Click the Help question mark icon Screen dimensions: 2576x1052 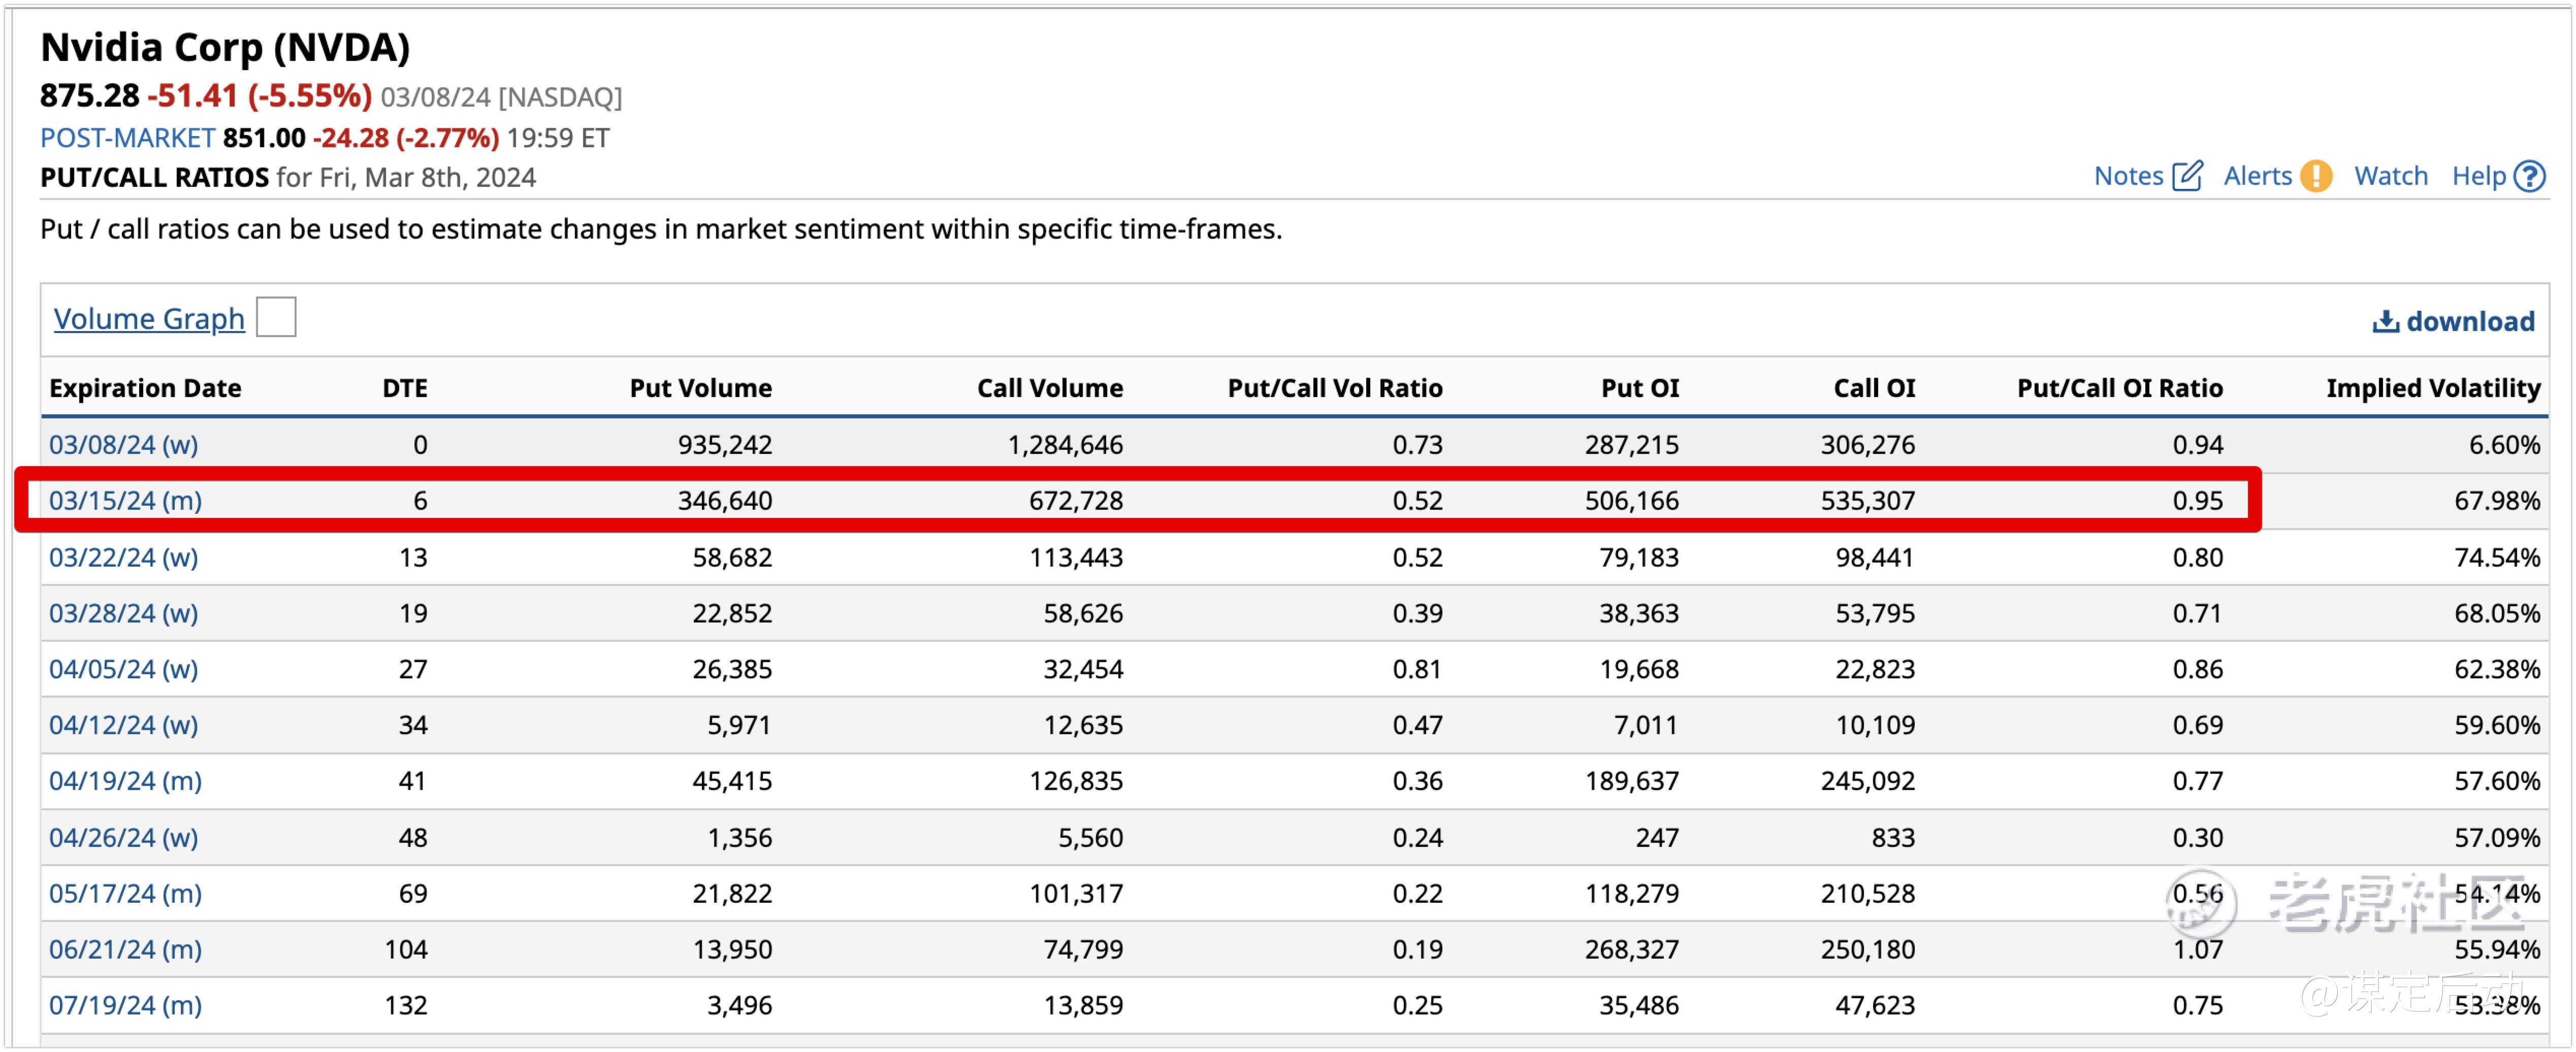[2530, 176]
